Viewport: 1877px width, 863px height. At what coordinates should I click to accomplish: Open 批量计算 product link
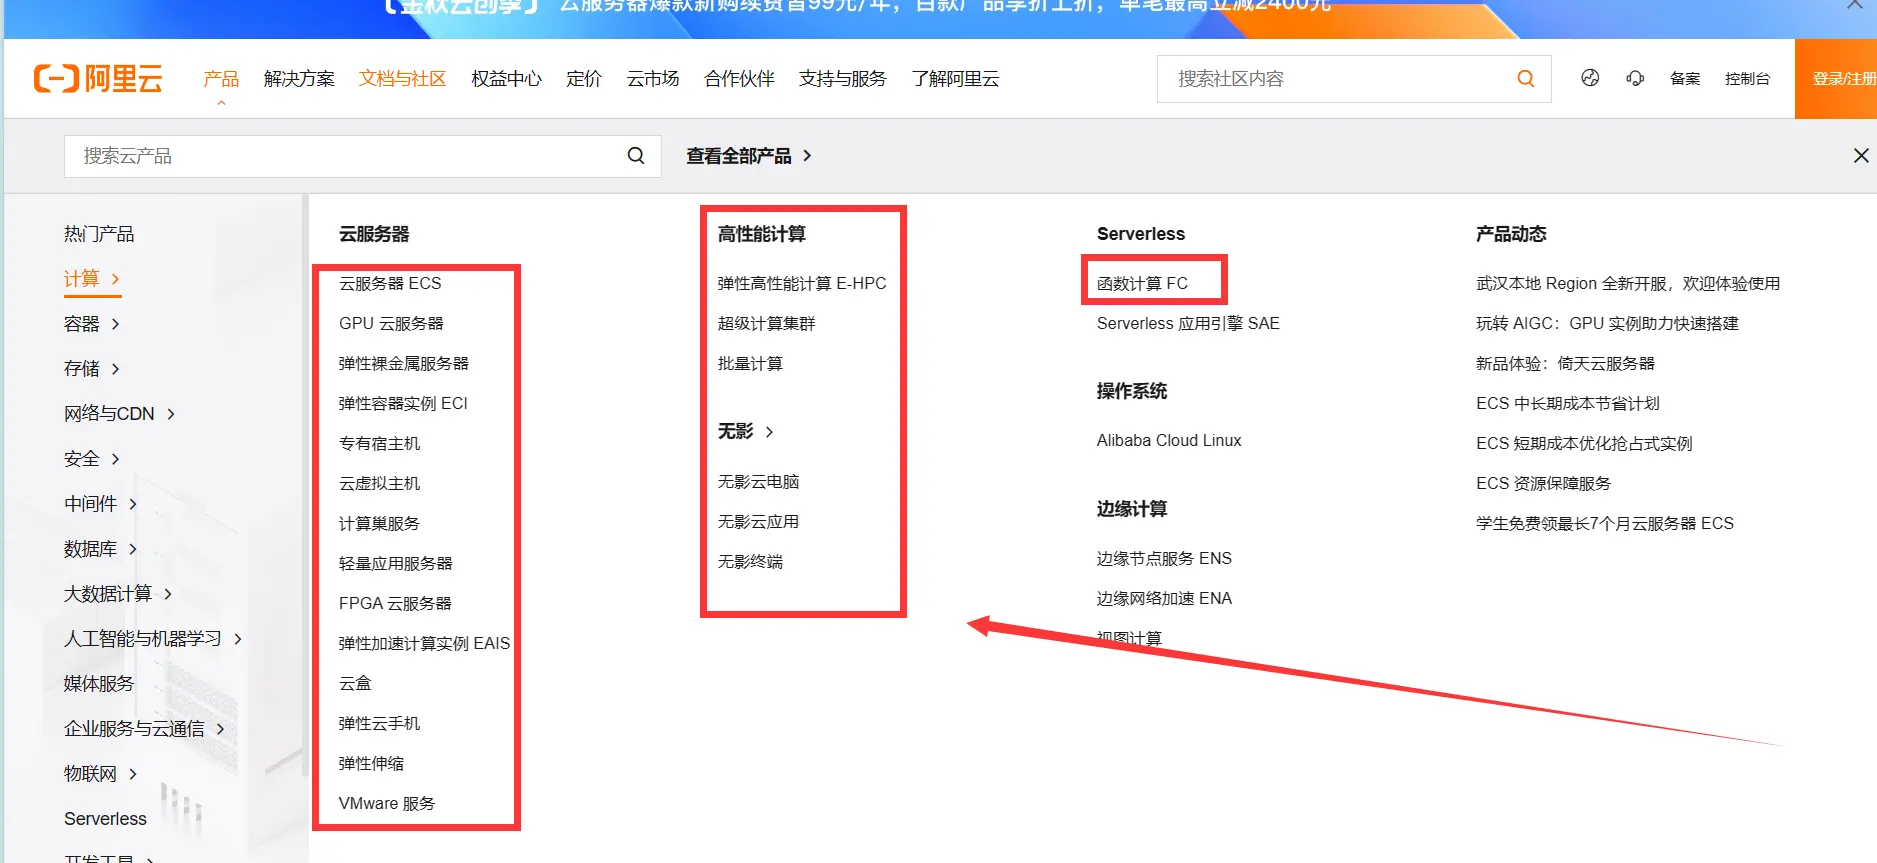click(x=750, y=364)
